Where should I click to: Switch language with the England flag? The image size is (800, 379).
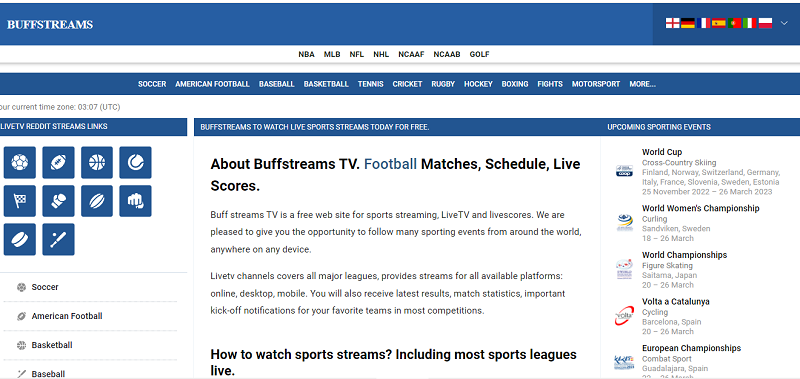point(672,23)
